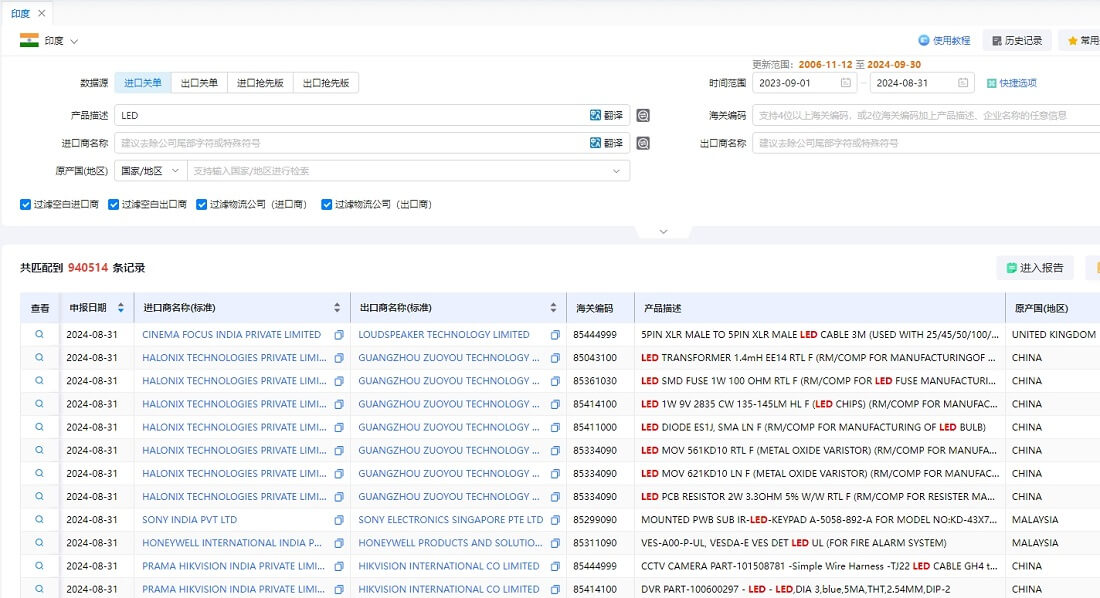Copy exporter name LOUDSPEAKER TECHNOLOGY LIMITED

pos(555,335)
